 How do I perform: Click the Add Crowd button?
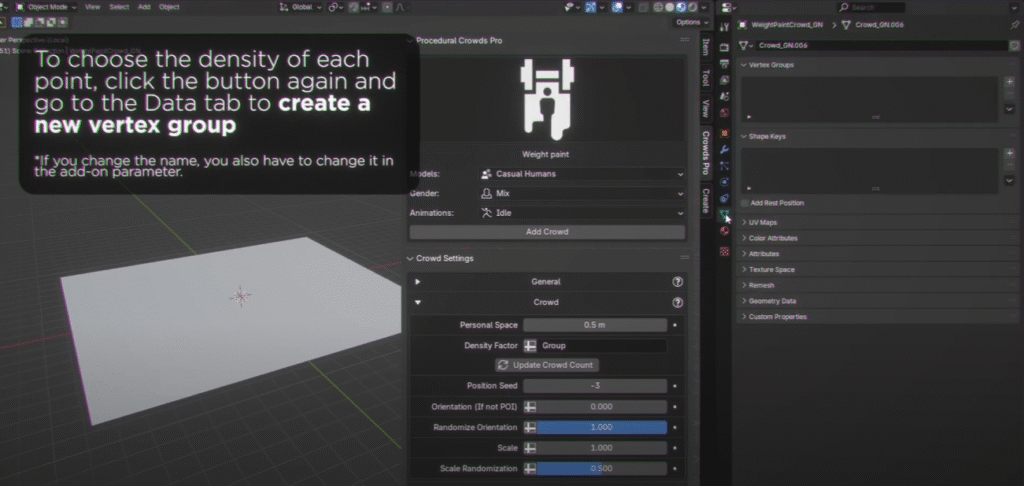pyautogui.click(x=547, y=232)
